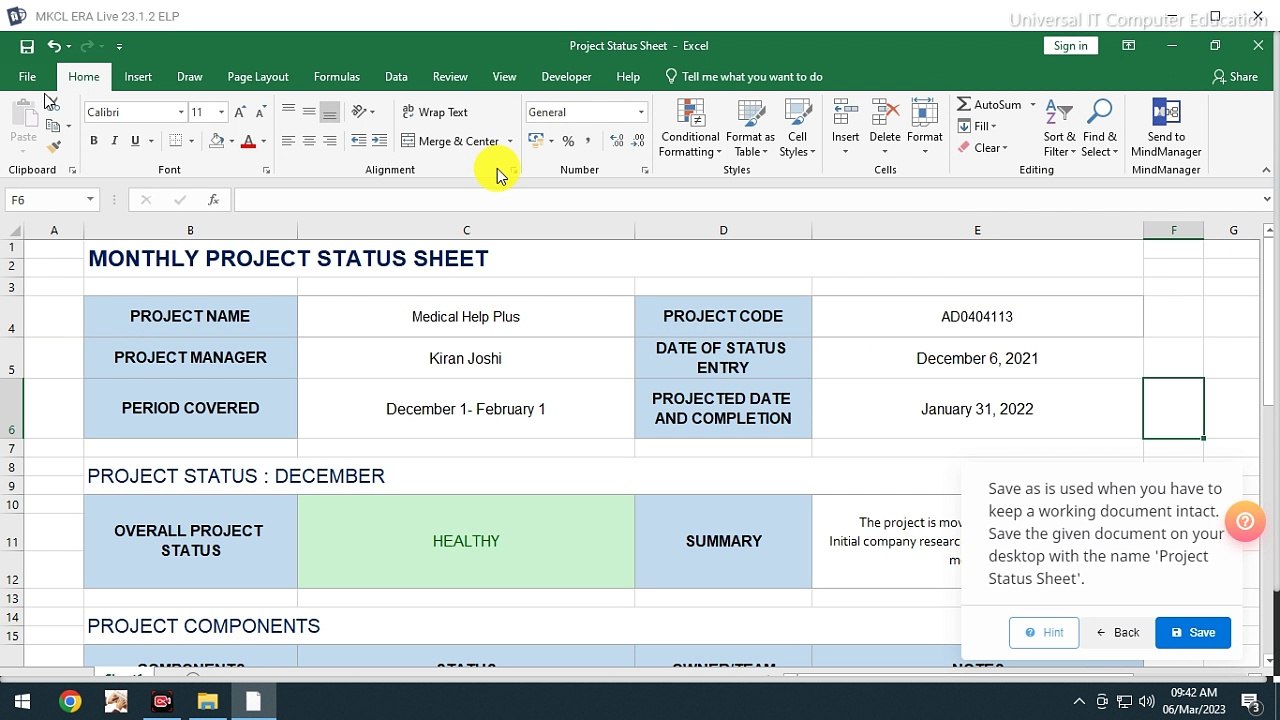
Task: Open the font name dropdown showing Calibri
Action: [x=181, y=112]
